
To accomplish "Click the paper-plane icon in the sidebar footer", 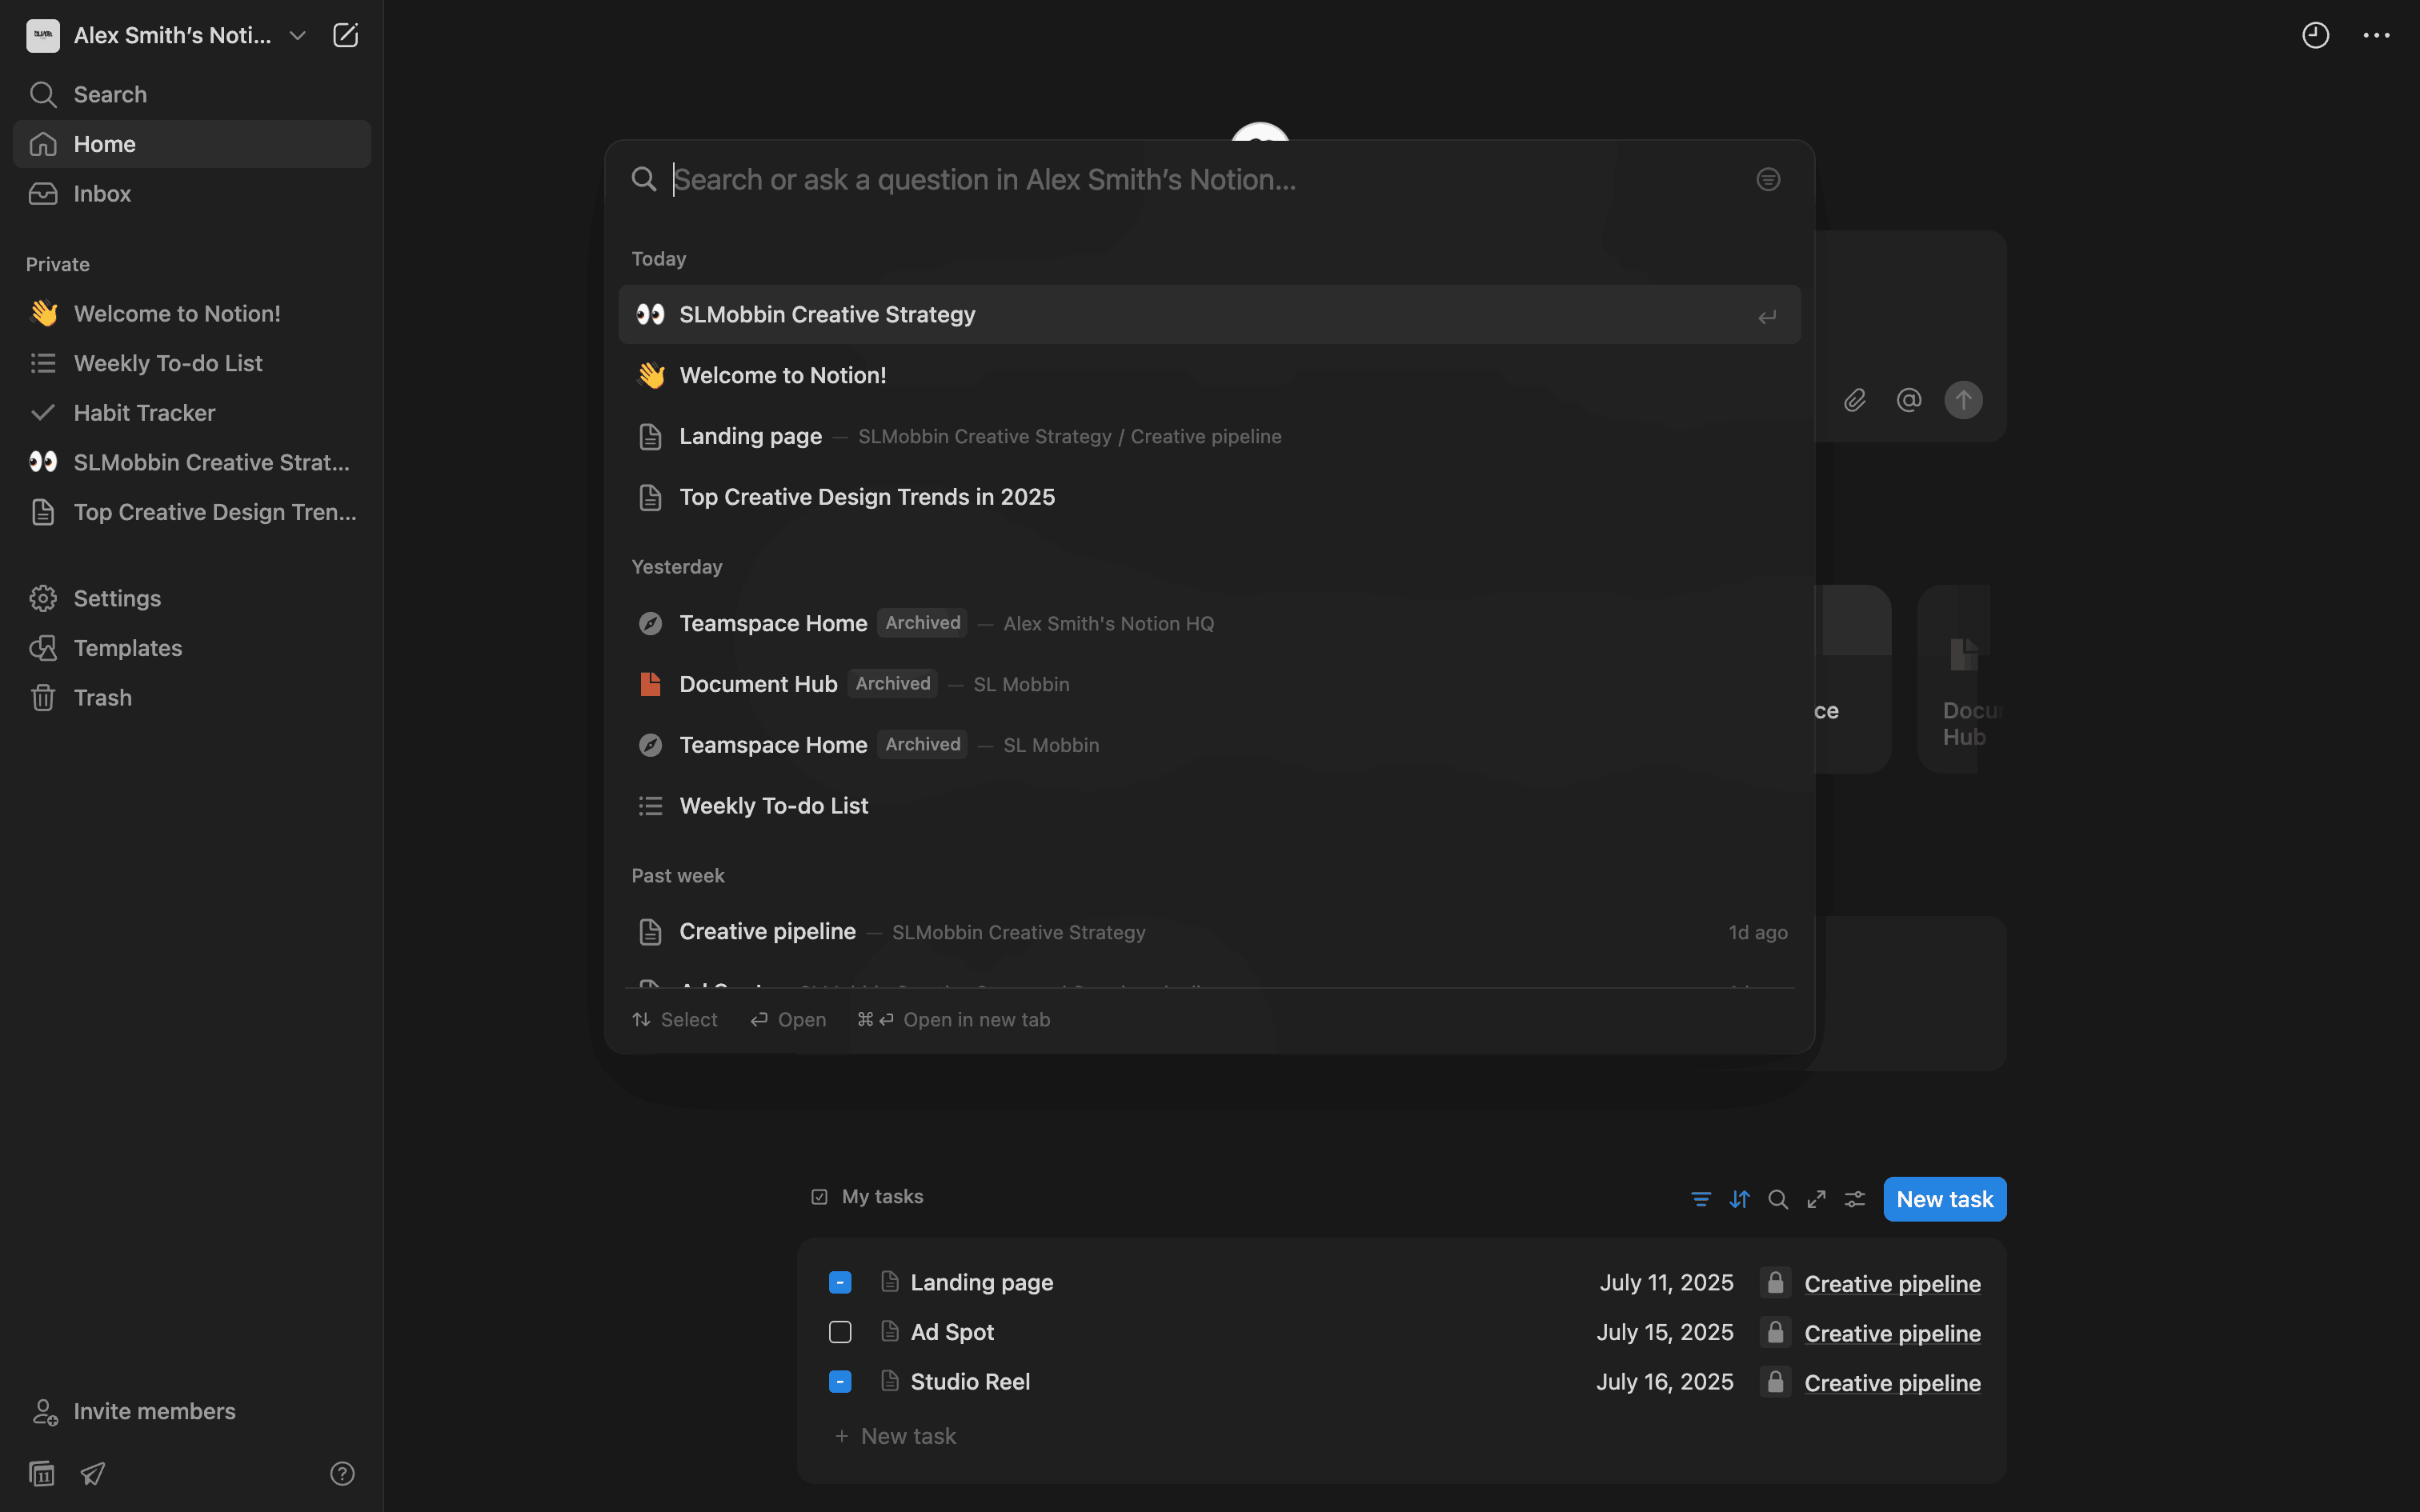I will pyautogui.click(x=93, y=1473).
